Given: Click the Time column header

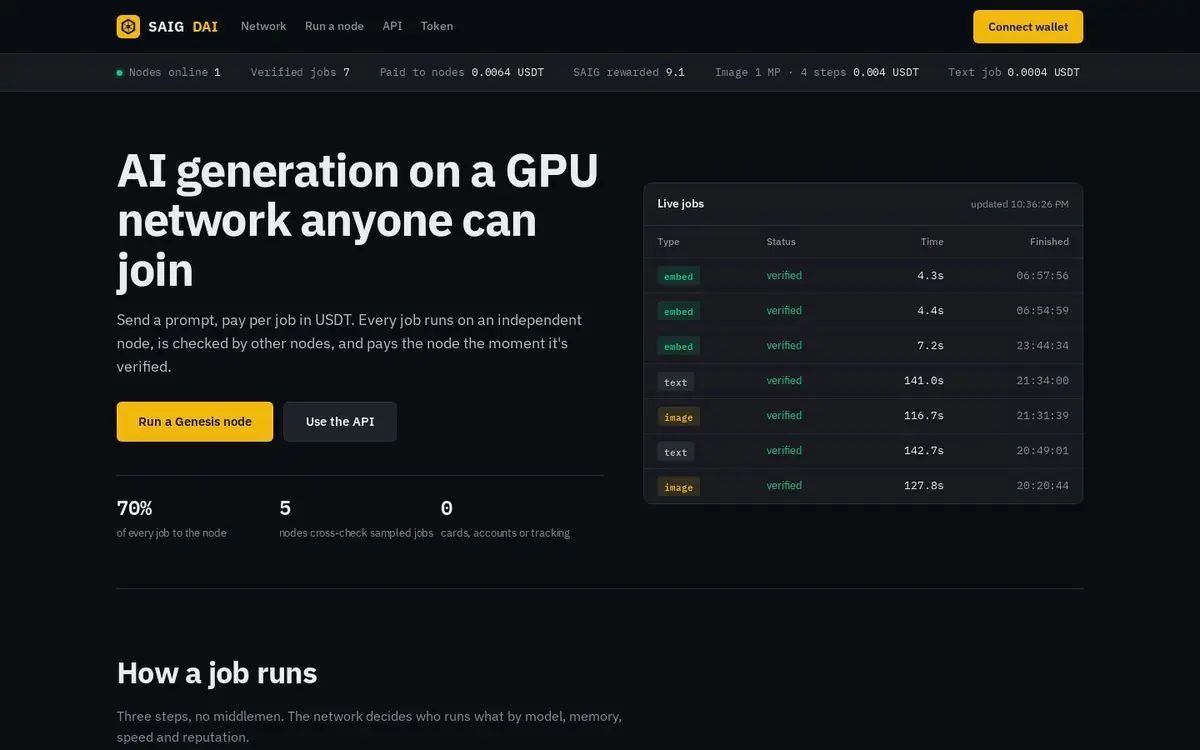Looking at the screenshot, I should [932, 242].
